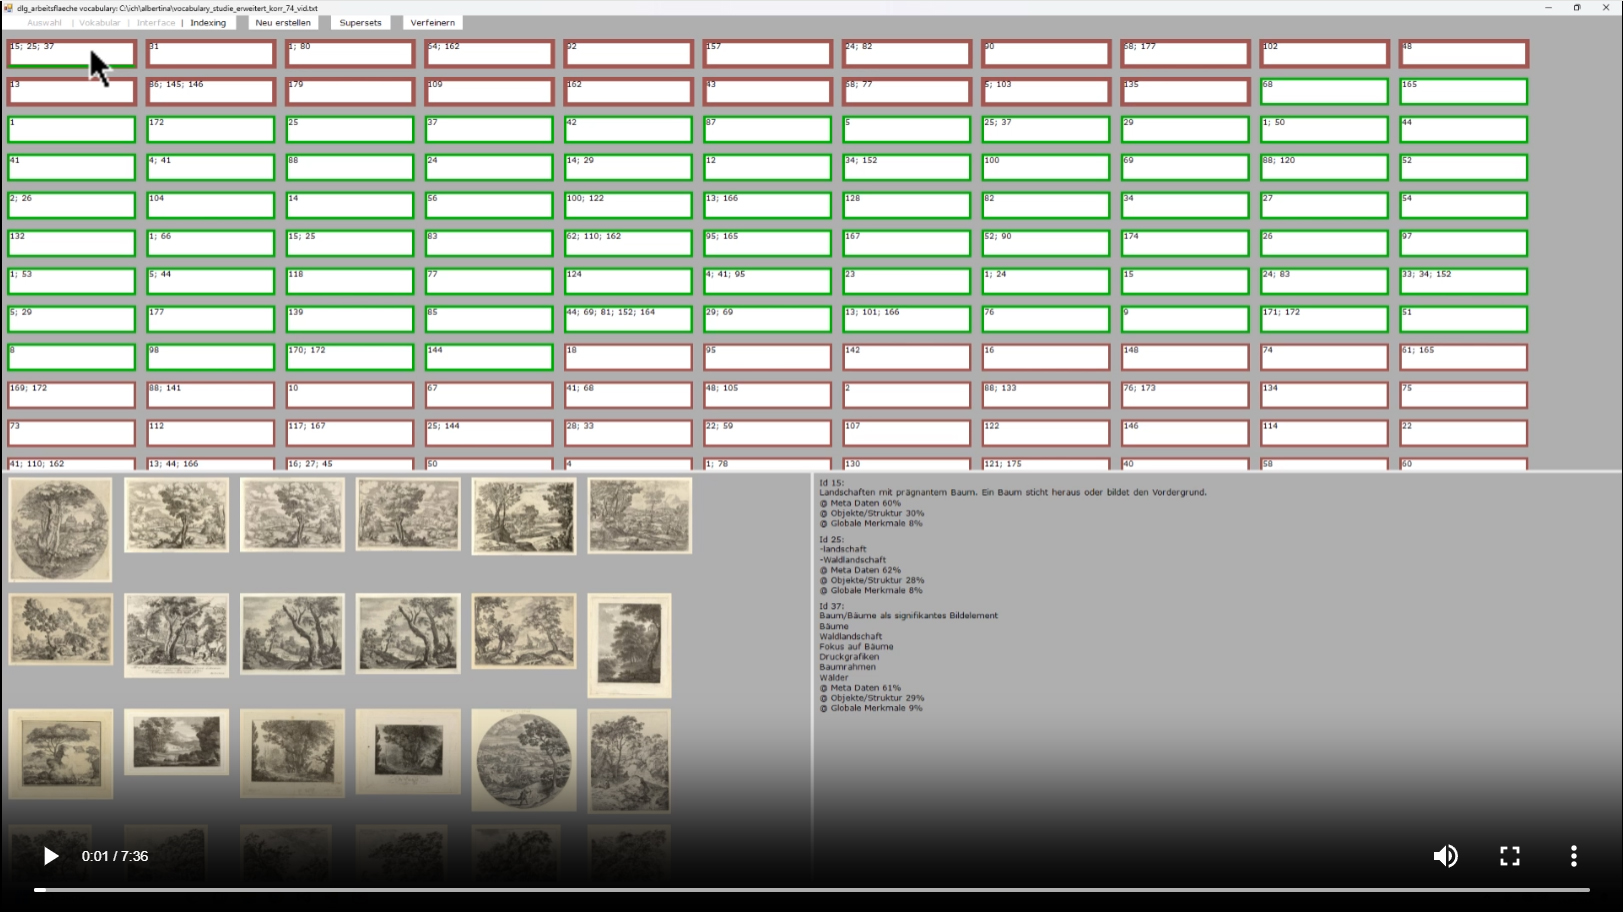Open the portrait landscape print in second thumbnail row
The height and width of the screenshot is (912, 1623).
coord(629,646)
